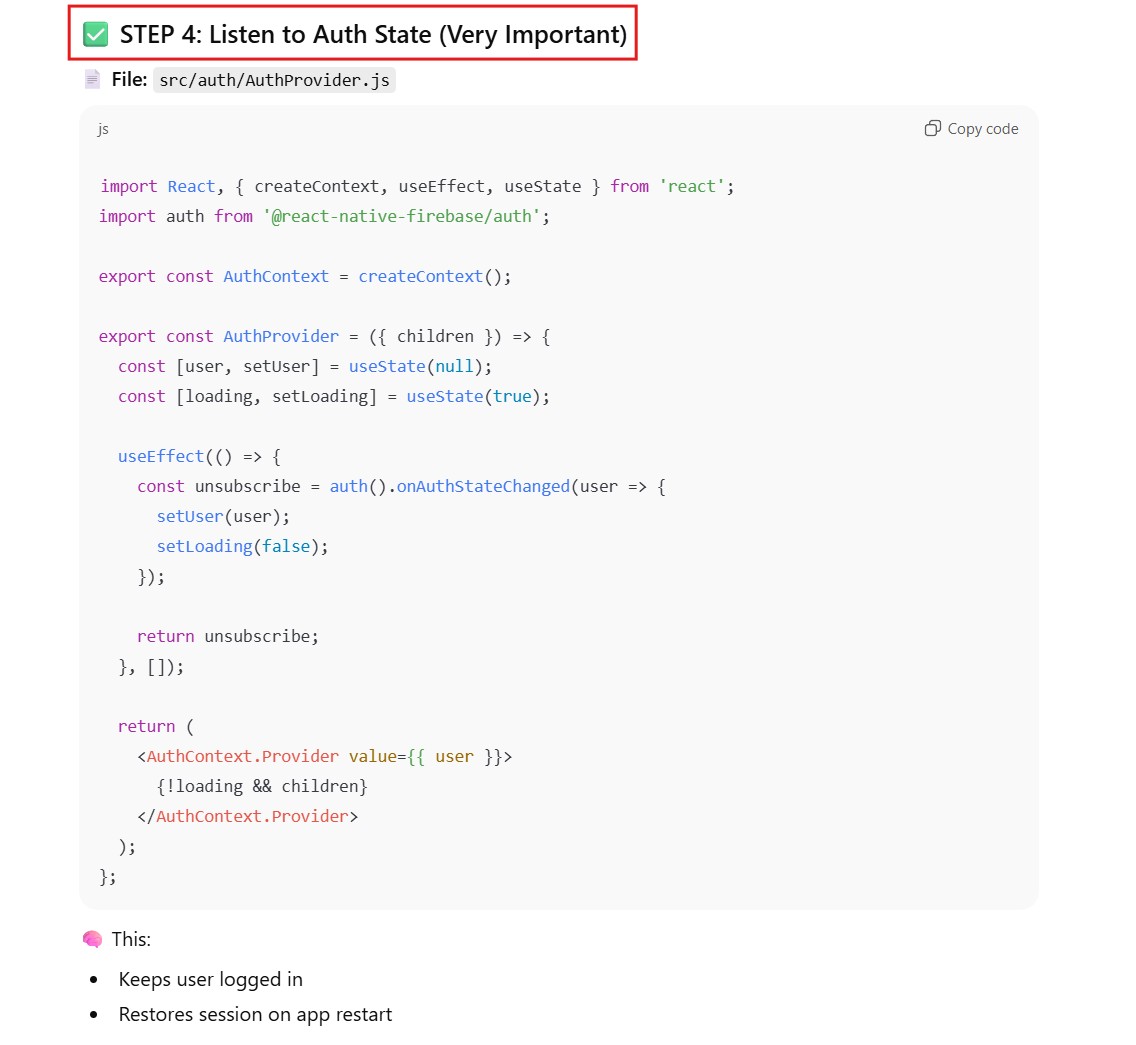Click Restores session on app restart bullet
Image resolution: width=1136 pixels, height=1045 pixels.
255,1014
